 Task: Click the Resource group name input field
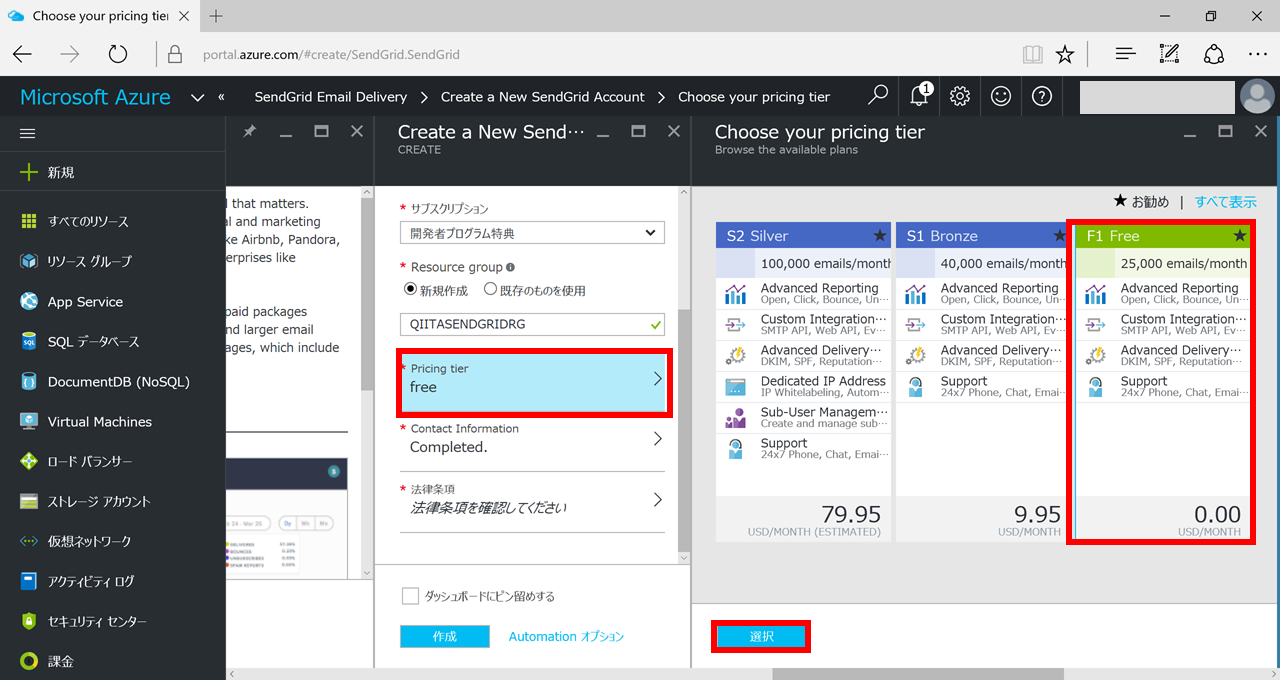532,325
